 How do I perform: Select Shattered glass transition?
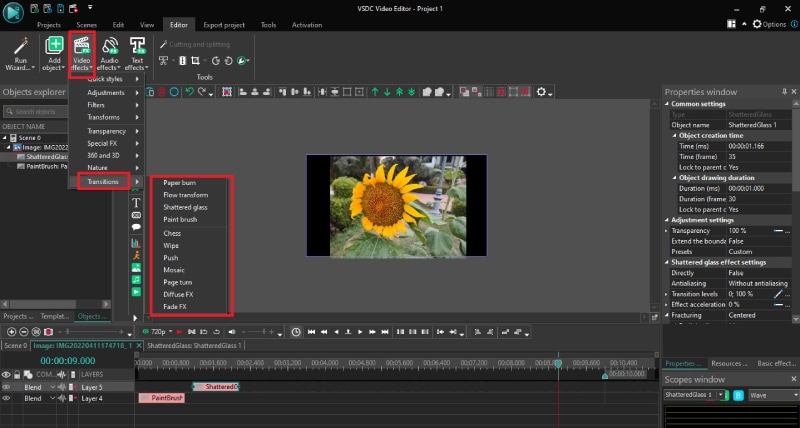point(185,207)
